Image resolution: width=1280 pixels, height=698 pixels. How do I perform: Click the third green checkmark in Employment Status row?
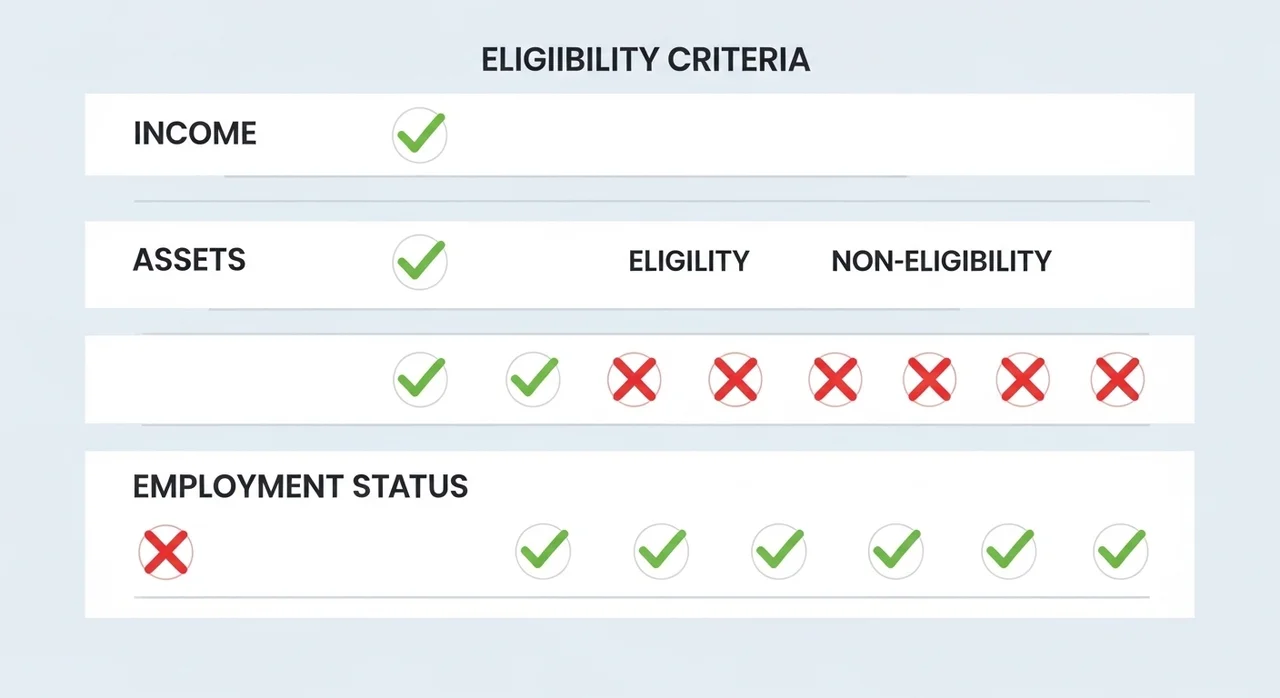(779, 551)
